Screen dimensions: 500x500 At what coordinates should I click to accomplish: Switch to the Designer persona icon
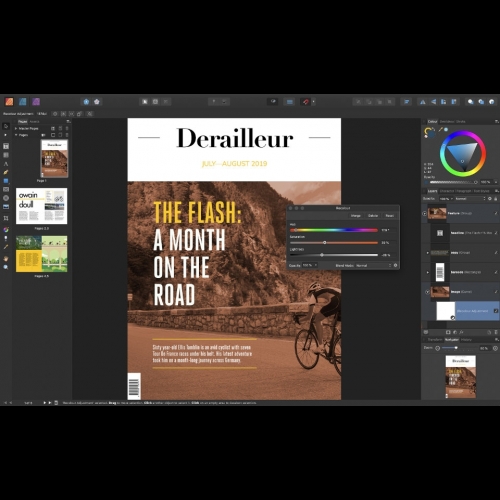tap(23, 102)
